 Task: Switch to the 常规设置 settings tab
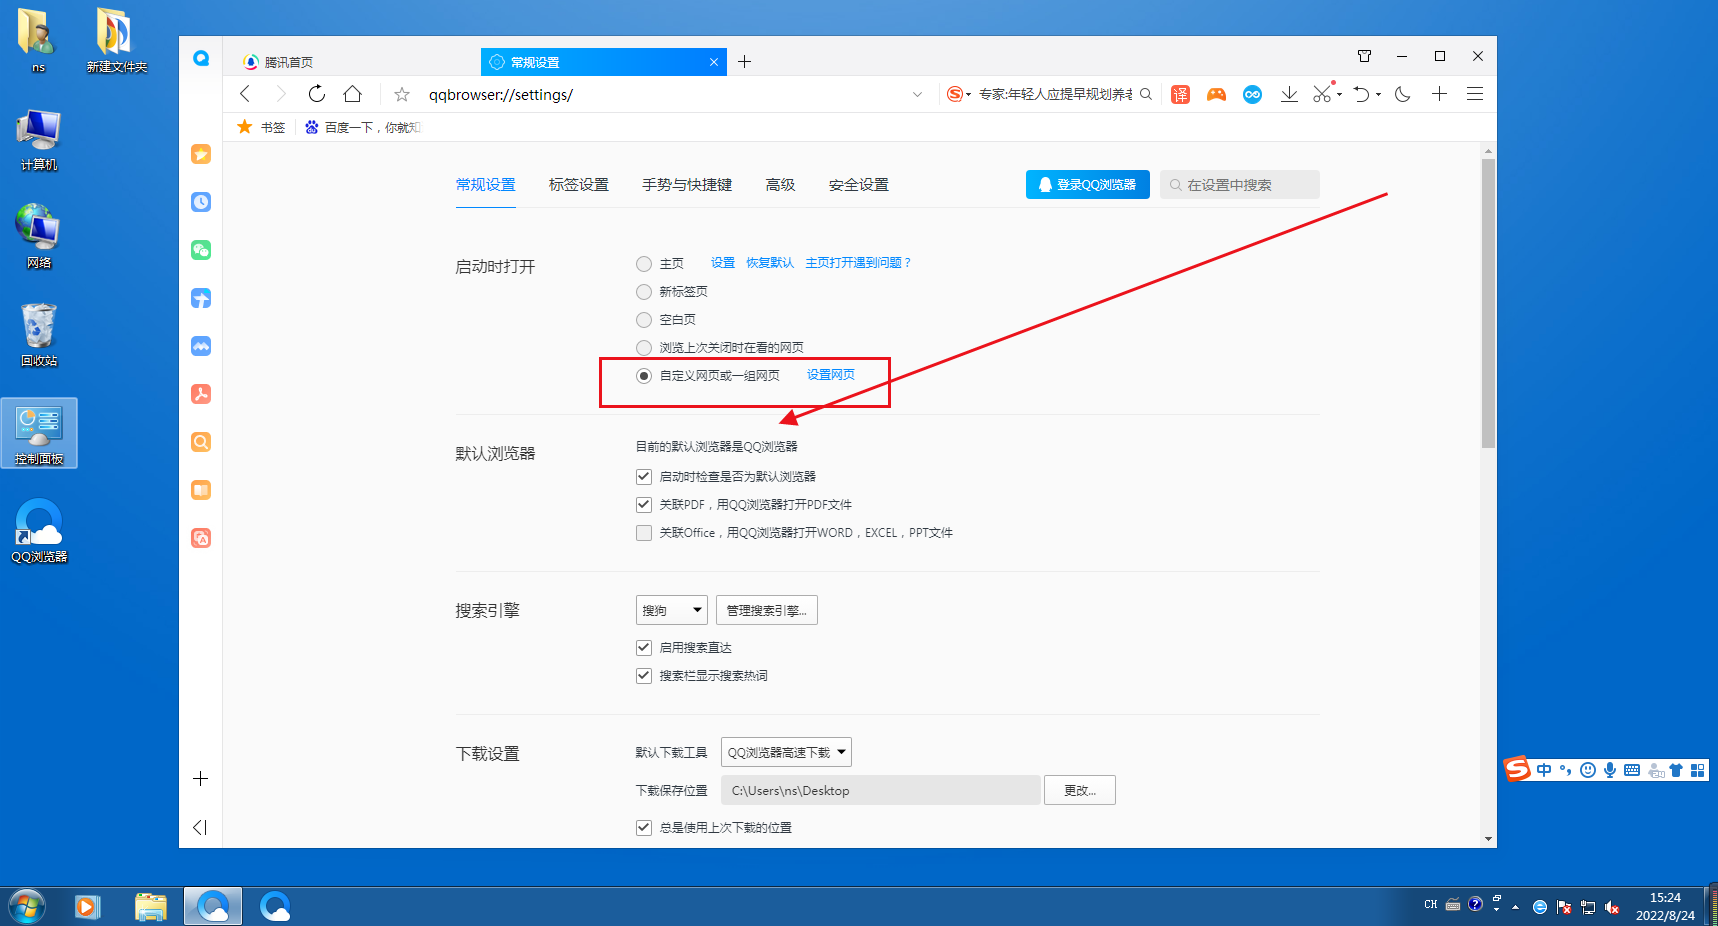(x=486, y=185)
